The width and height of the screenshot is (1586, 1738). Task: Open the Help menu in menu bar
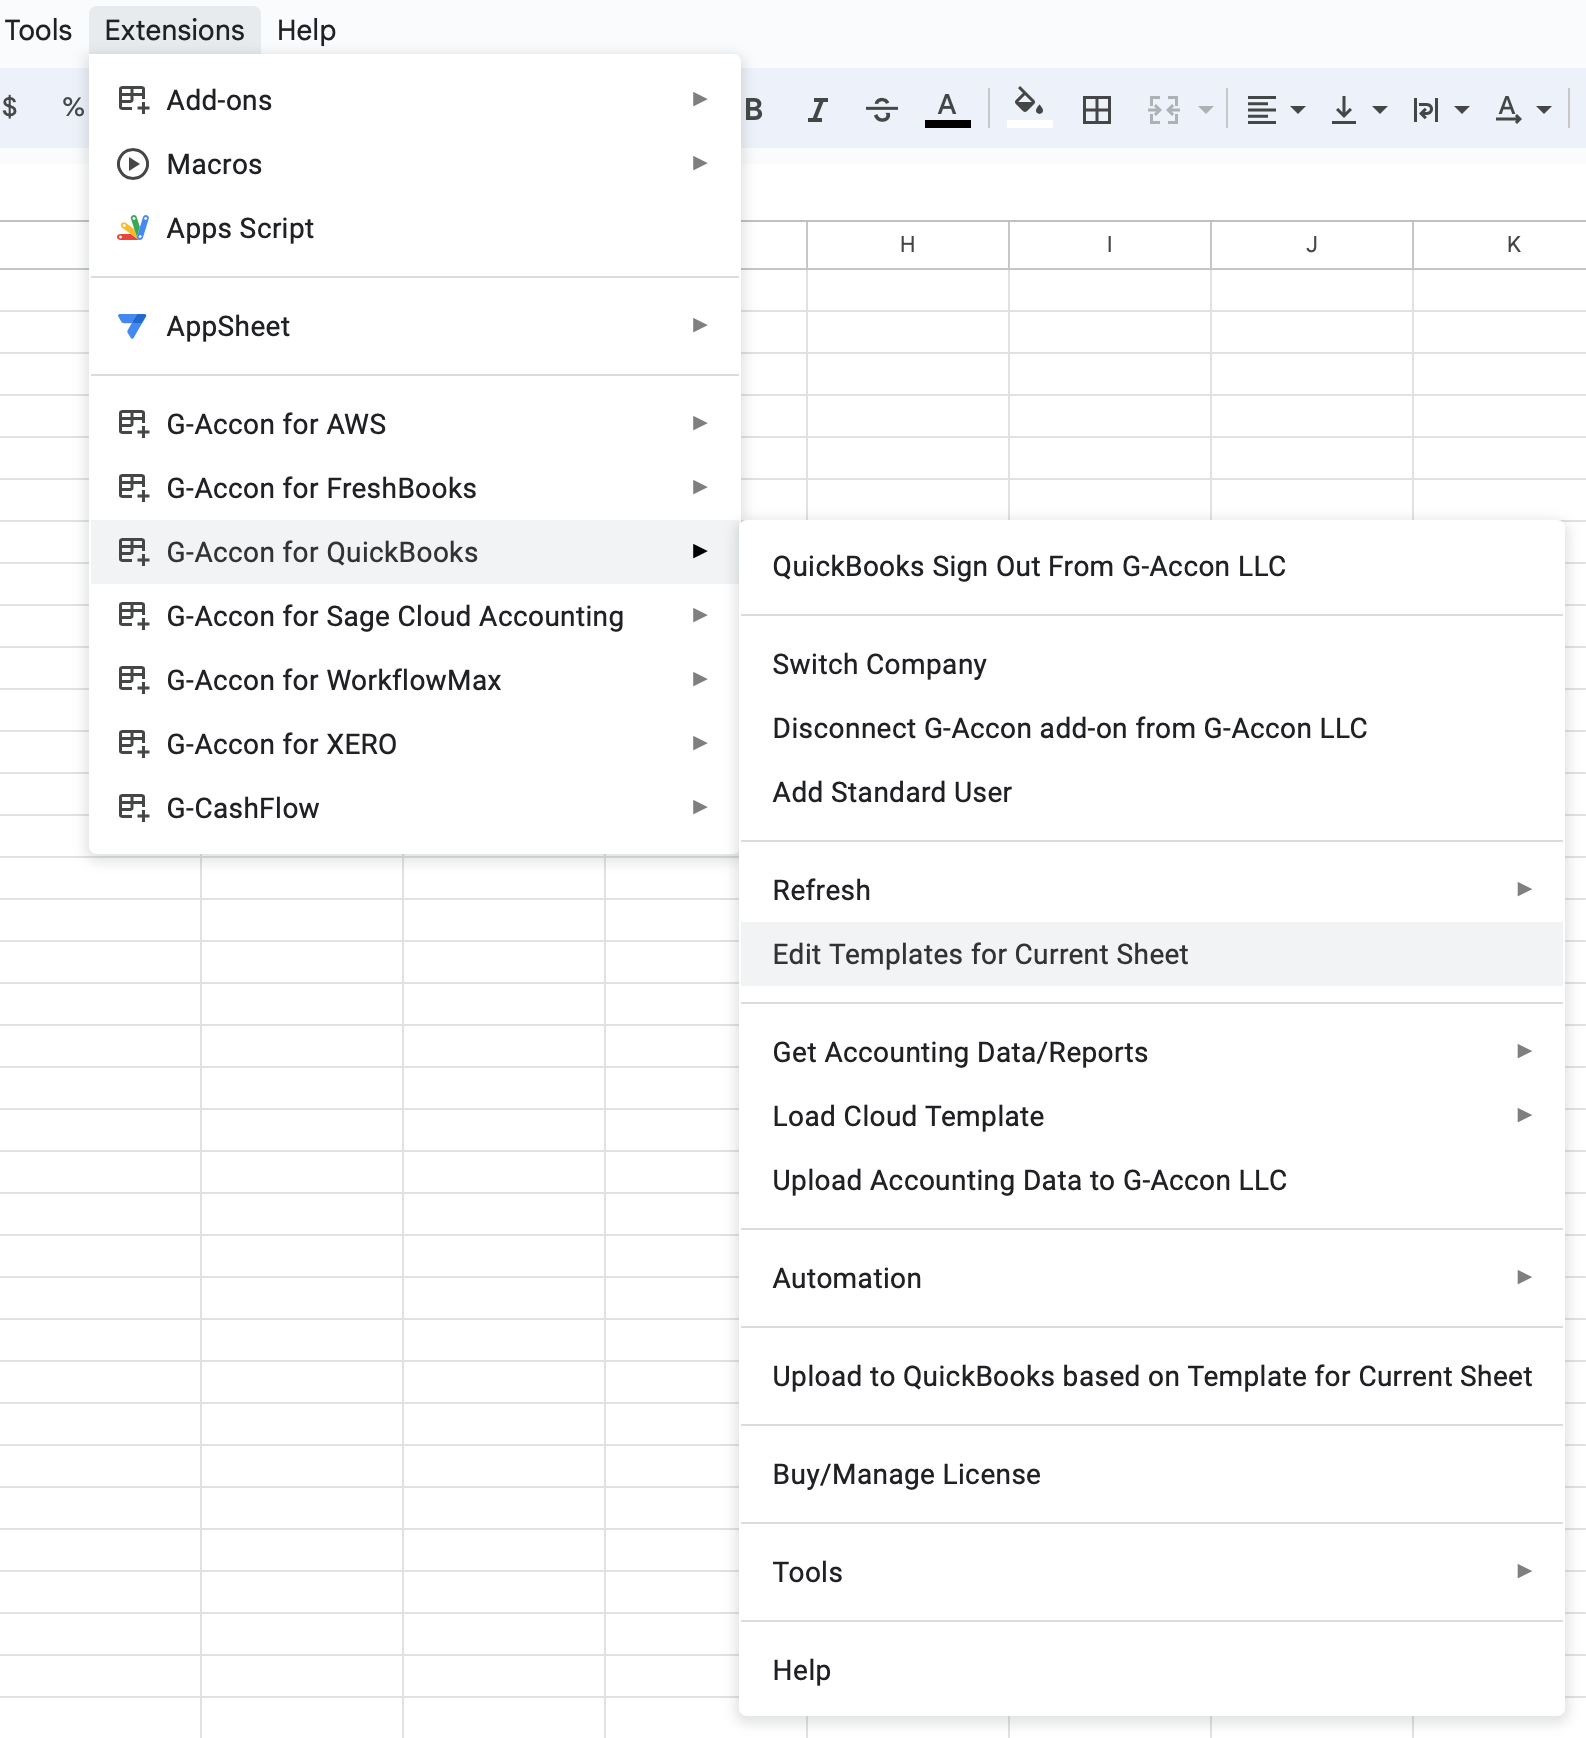[306, 30]
